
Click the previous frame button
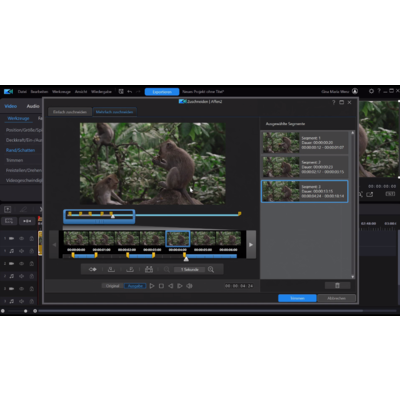click(x=170, y=286)
